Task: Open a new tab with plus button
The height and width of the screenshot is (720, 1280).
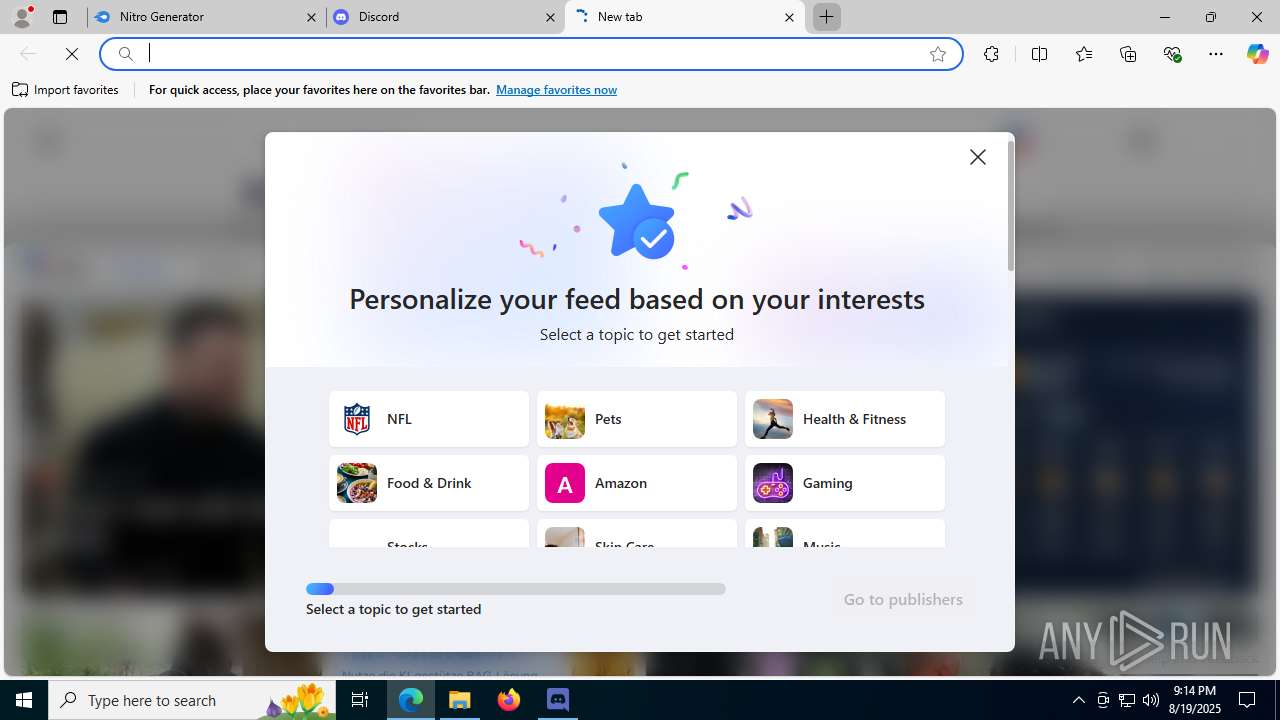Action: click(827, 17)
